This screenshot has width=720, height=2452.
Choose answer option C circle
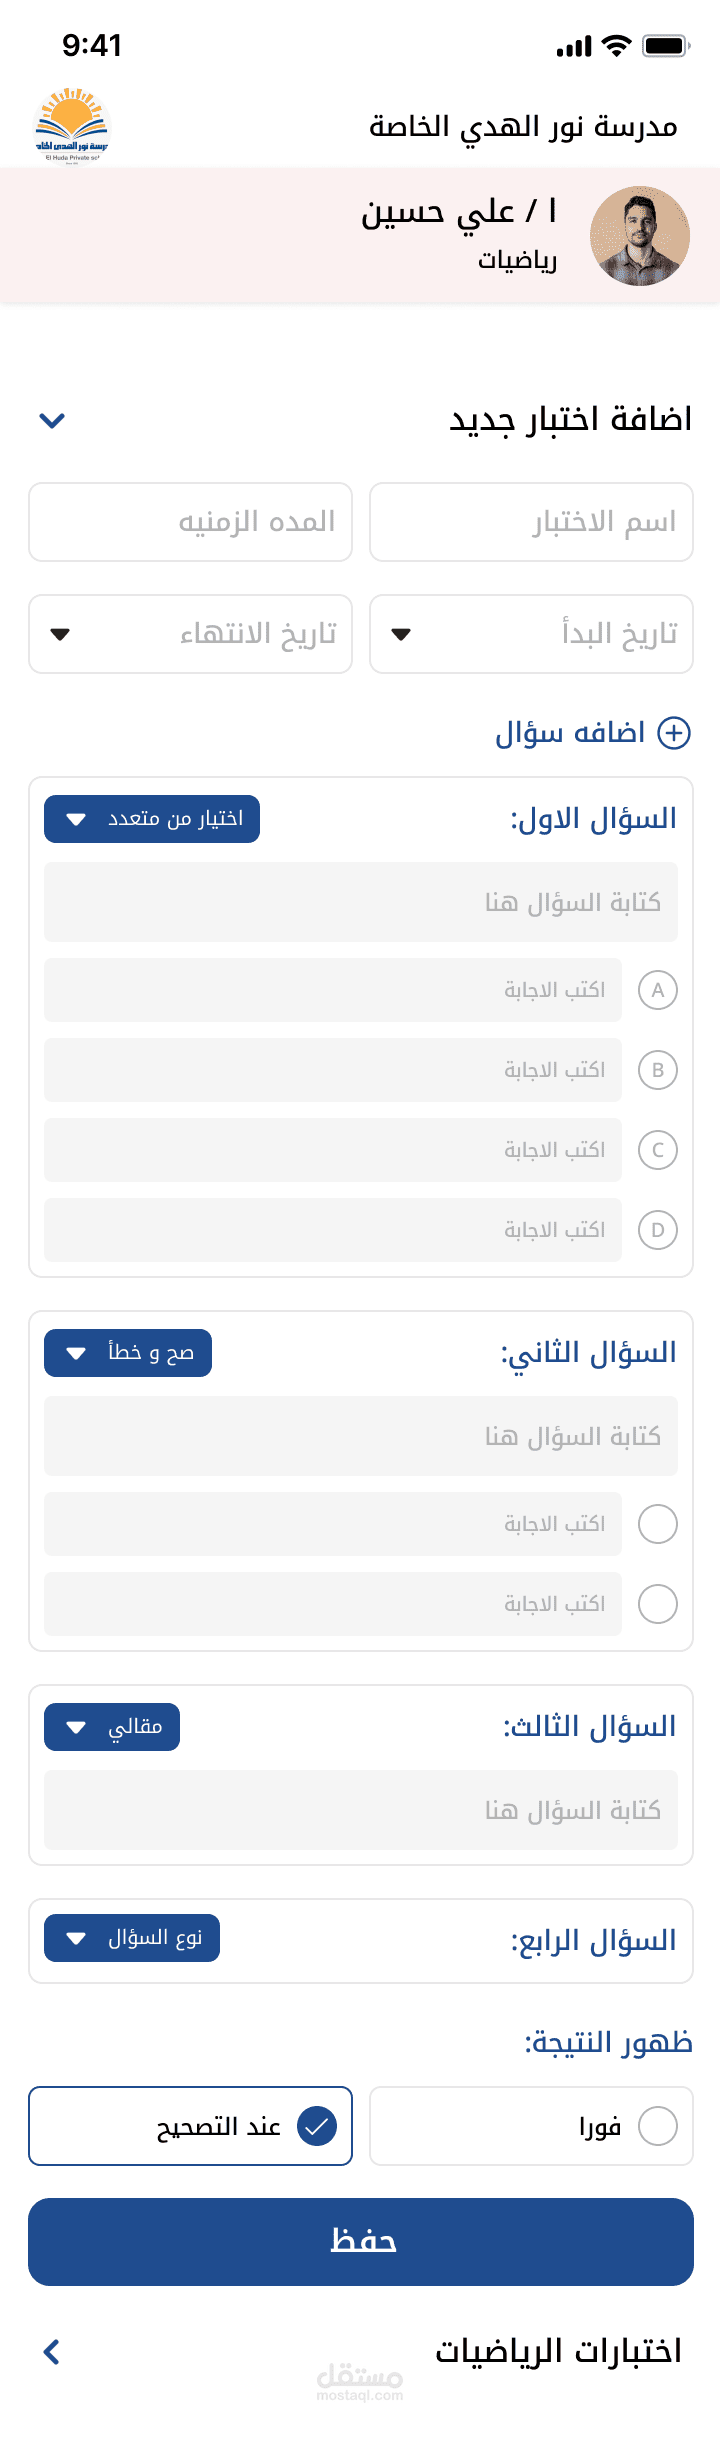[x=658, y=1150]
